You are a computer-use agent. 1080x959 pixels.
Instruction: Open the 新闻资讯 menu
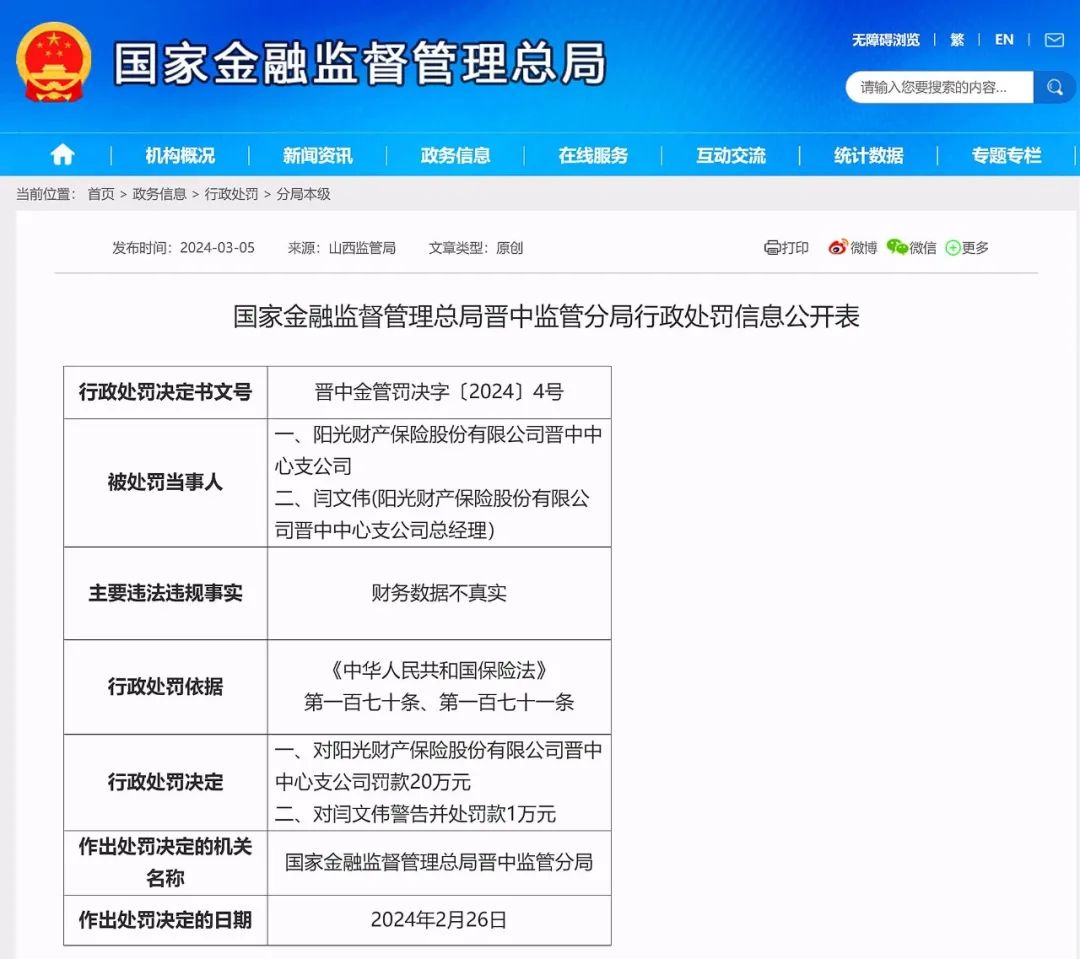[318, 155]
